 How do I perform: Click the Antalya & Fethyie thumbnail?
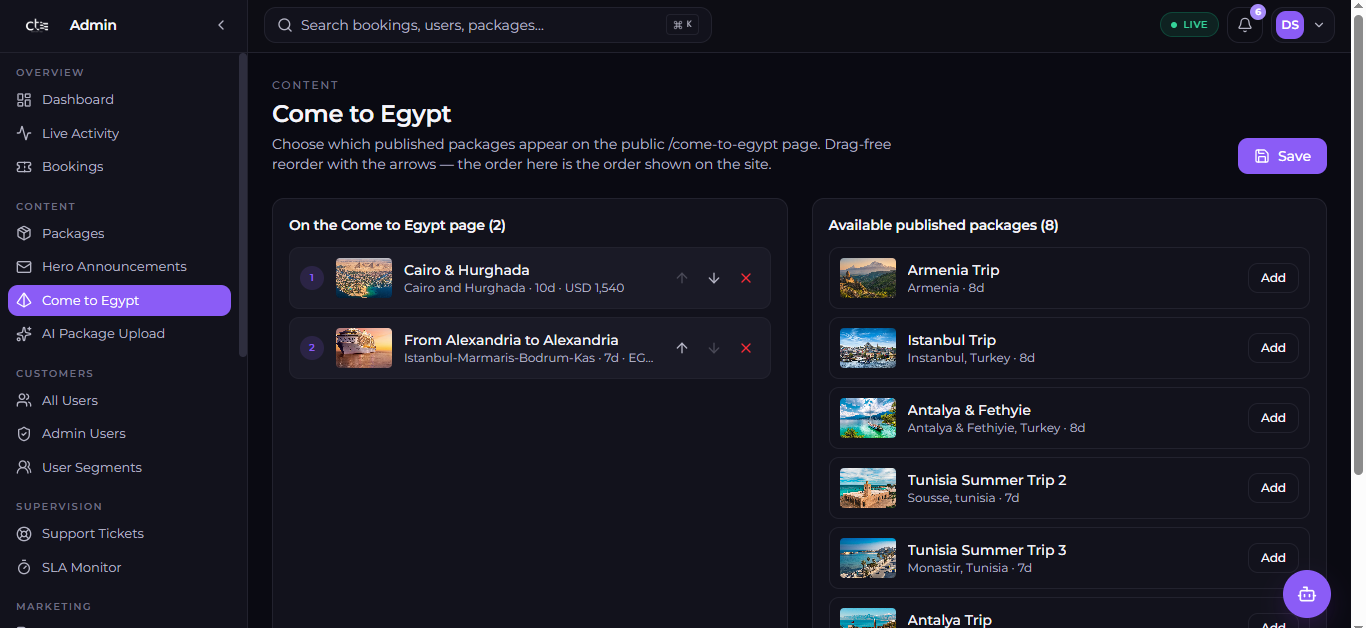[868, 418]
